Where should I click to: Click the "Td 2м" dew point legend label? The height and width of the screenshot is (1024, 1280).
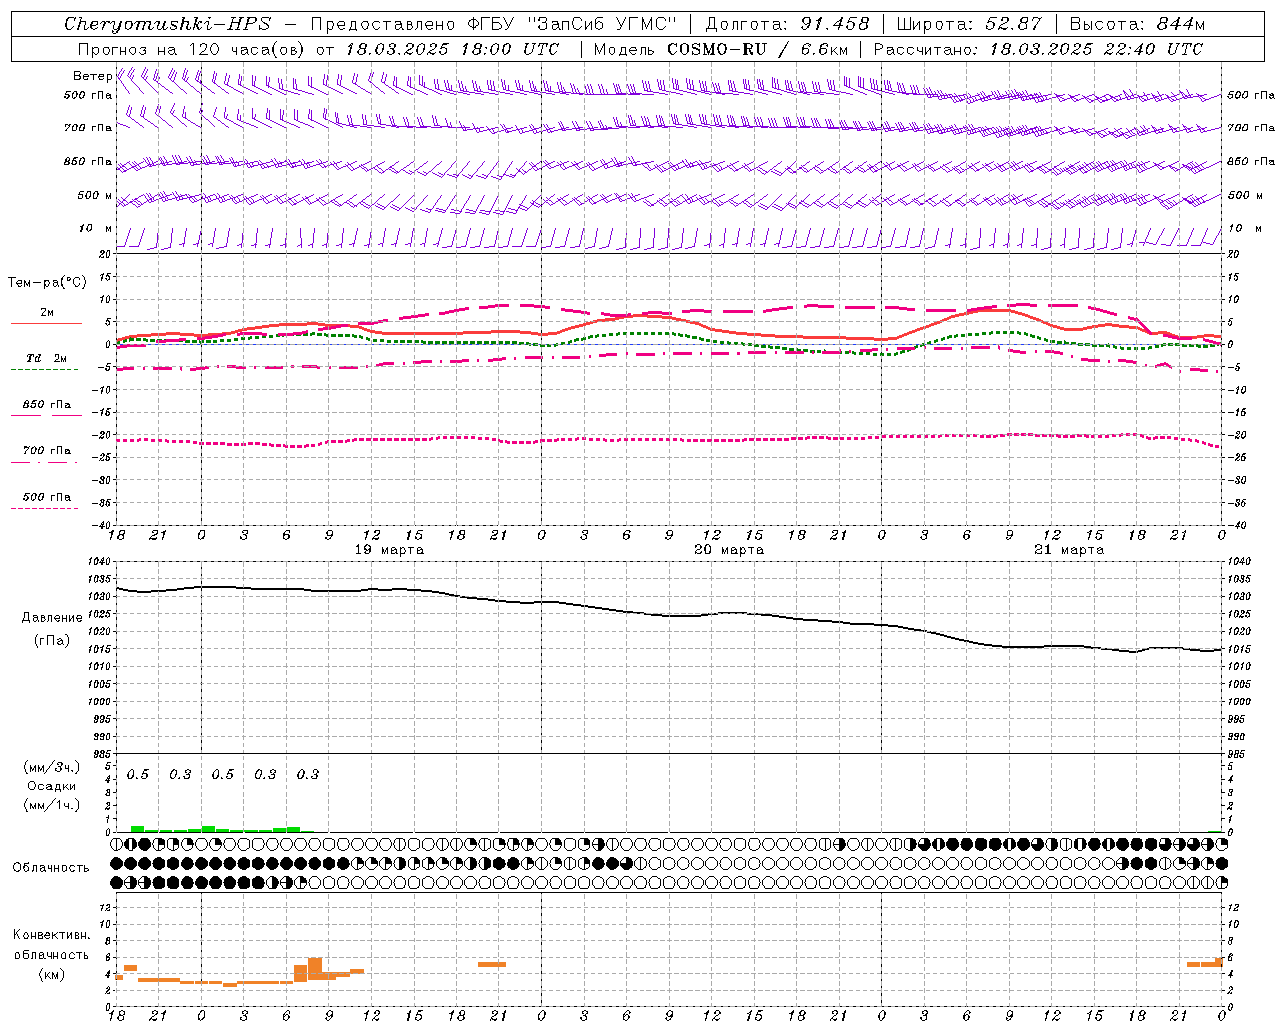pos(47,358)
